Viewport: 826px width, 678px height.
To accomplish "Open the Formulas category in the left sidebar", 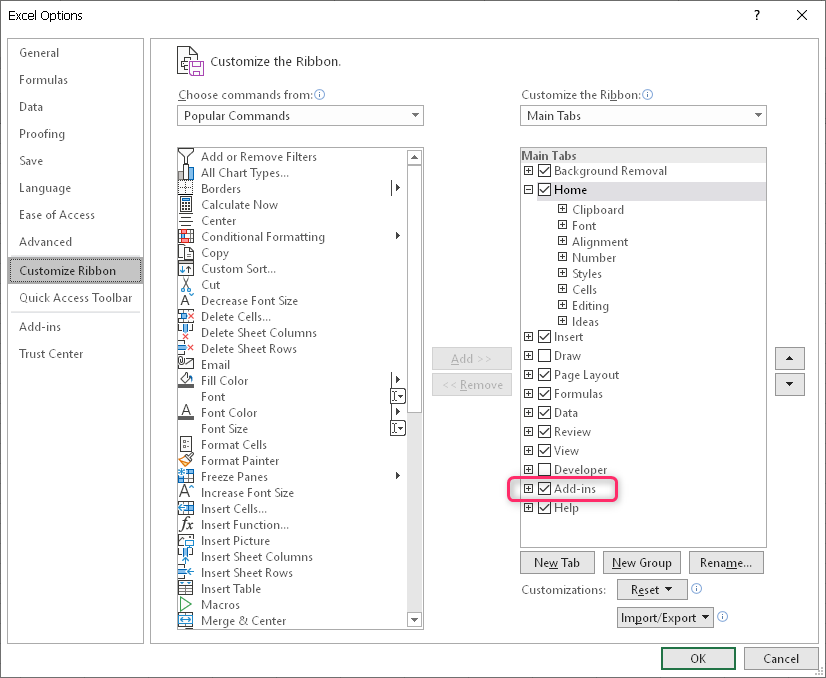I will coord(75,80).
